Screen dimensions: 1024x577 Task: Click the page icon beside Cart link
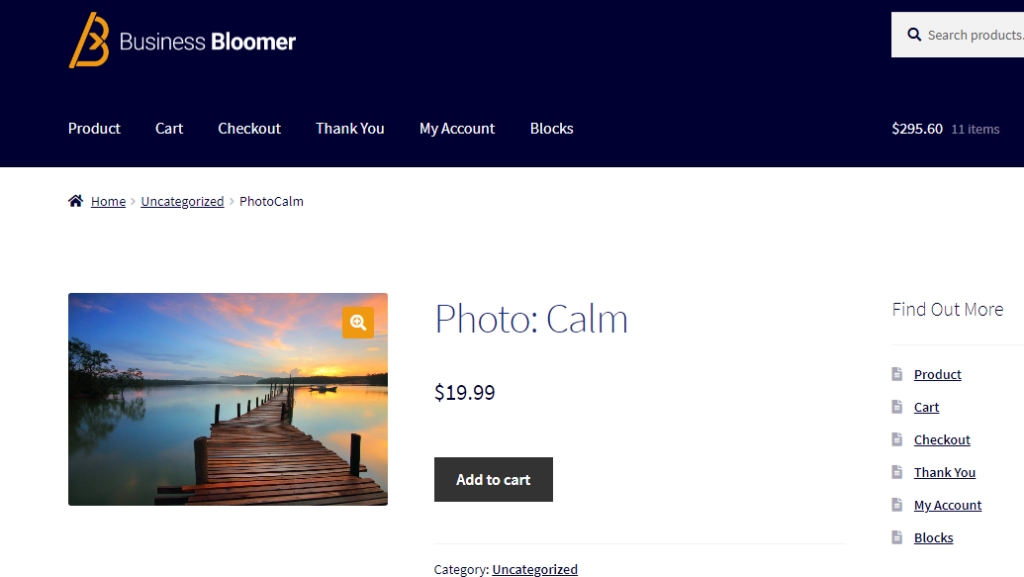click(x=897, y=407)
